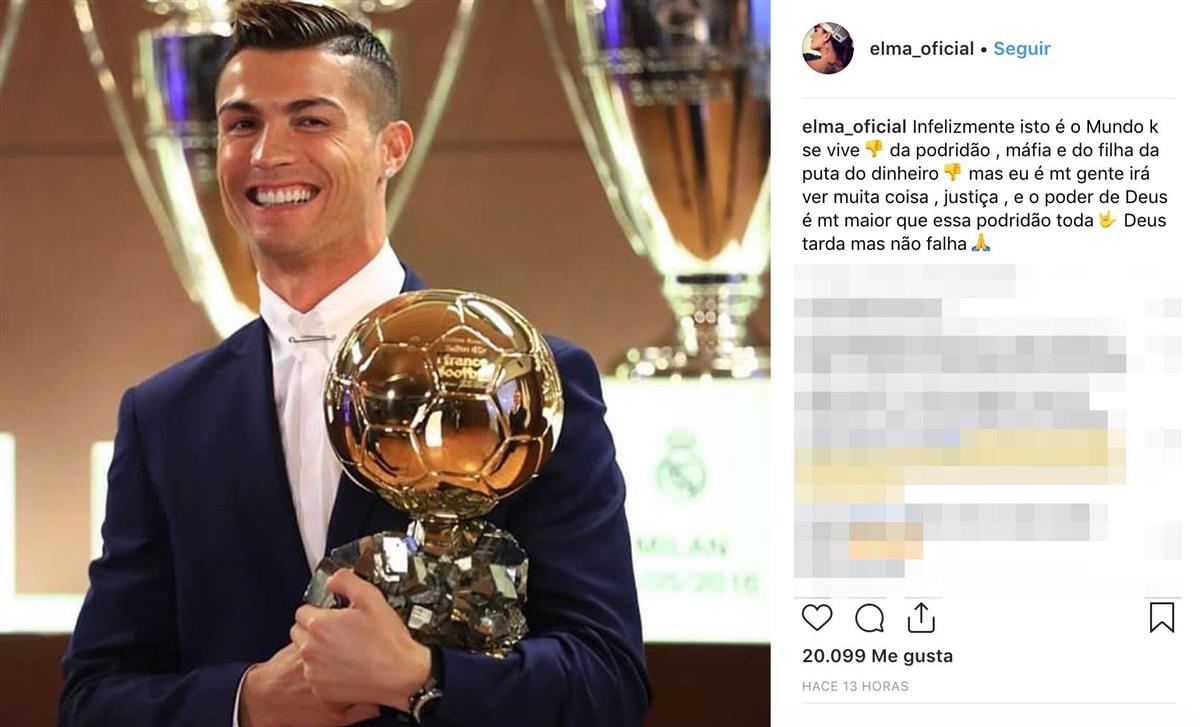Open the elma_oficial profile avatar
Image resolution: width=1200 pixels, height=727 pixels.
pyautogui.click(x=828, y=48)
